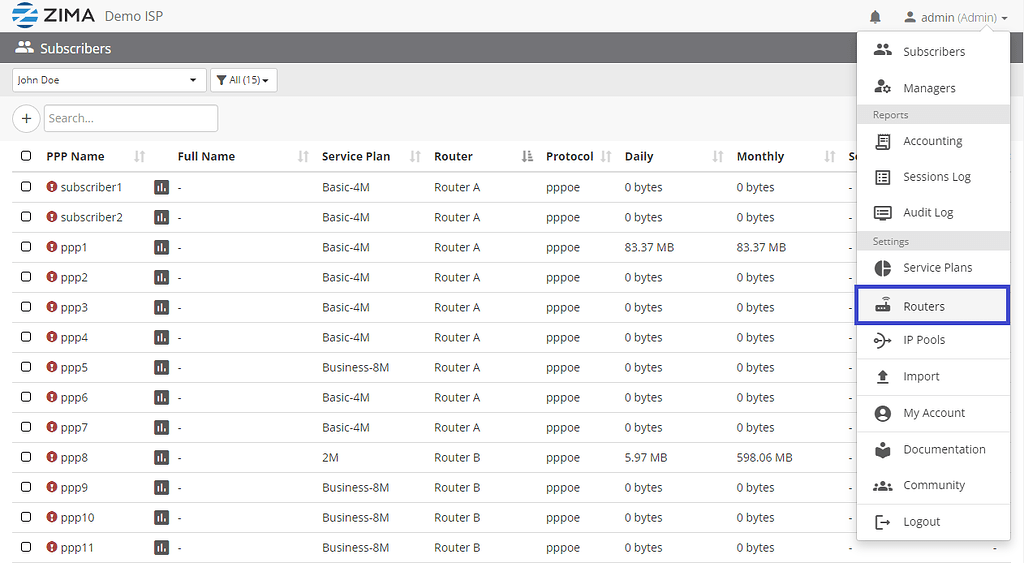Click the notification bell icon
The width and height of the screenshot is (1024, 563).
(x=875, y=17)
